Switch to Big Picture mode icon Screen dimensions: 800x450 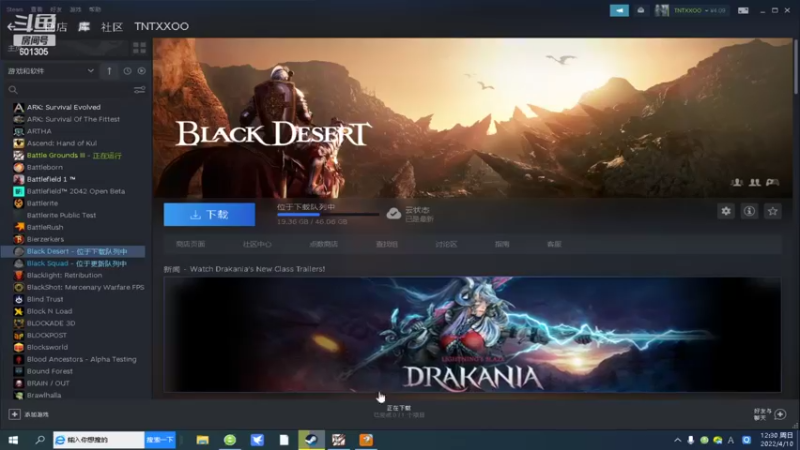click(743, 10)
